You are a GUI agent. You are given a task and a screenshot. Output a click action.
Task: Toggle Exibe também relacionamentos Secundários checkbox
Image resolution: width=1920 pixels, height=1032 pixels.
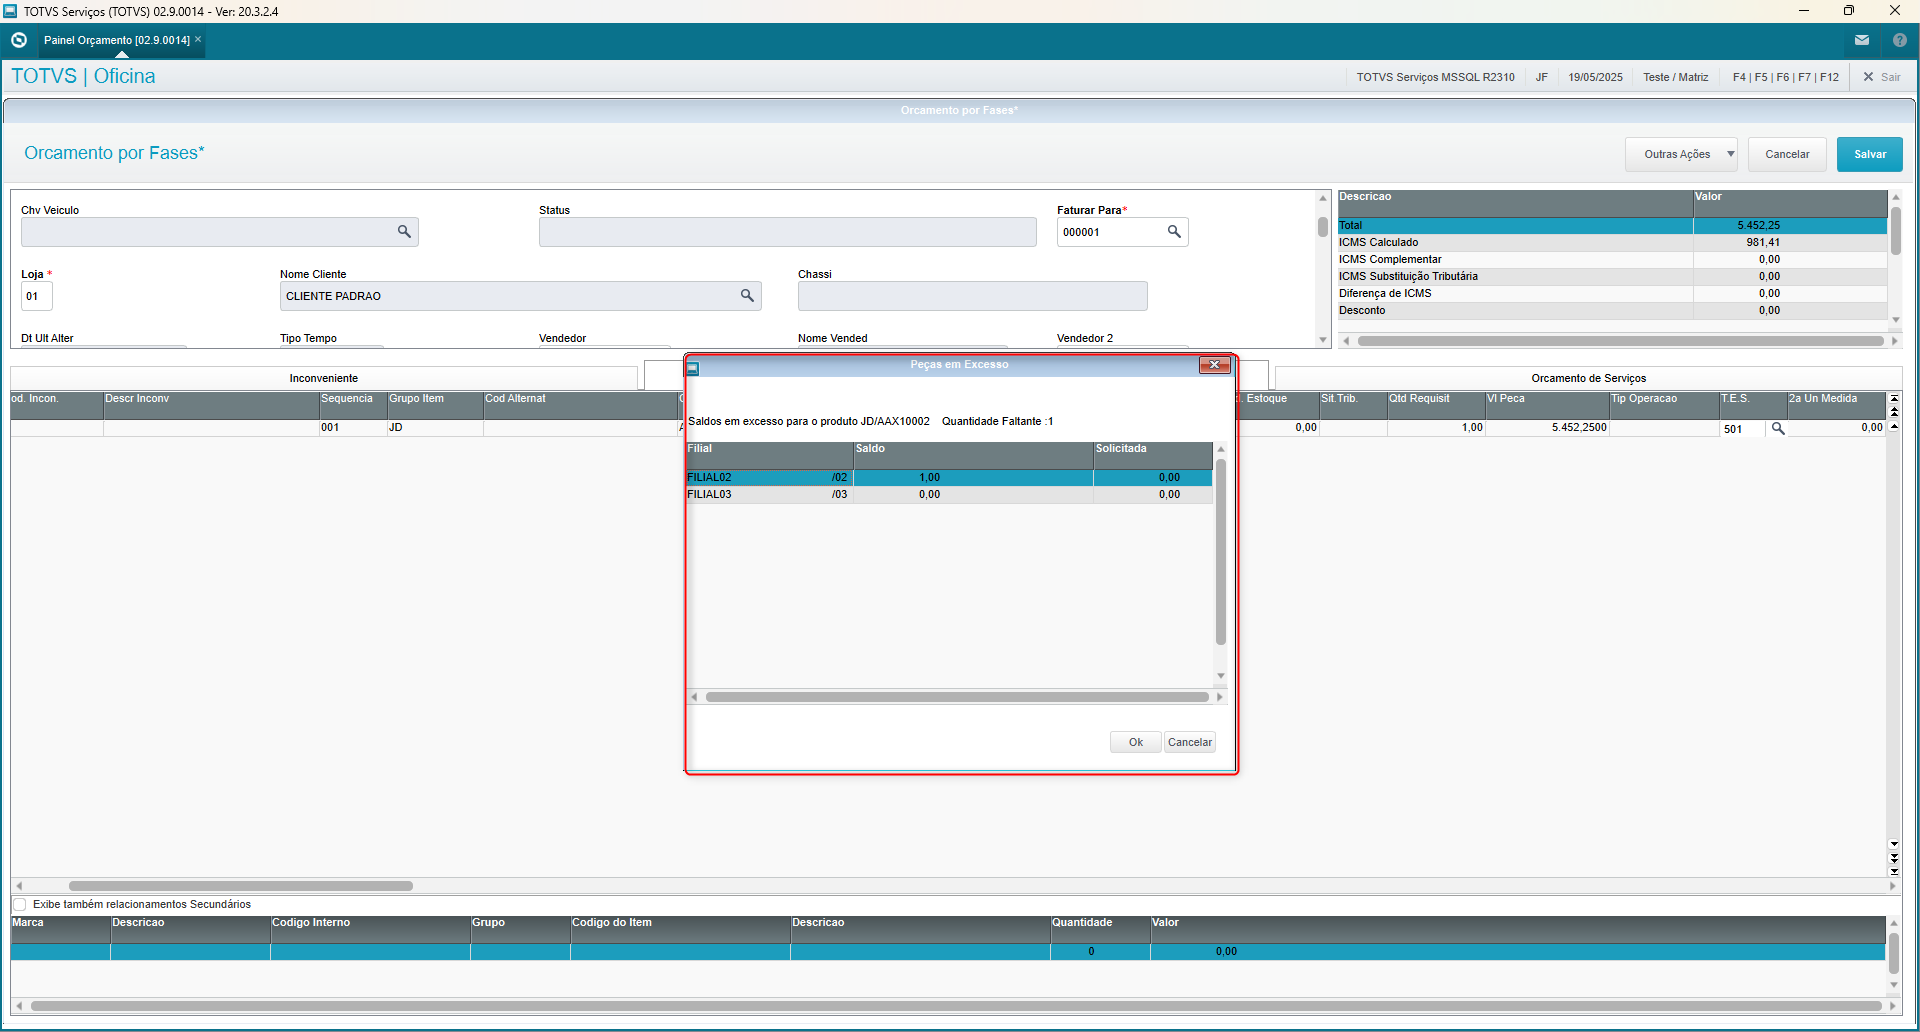[20, 905]
